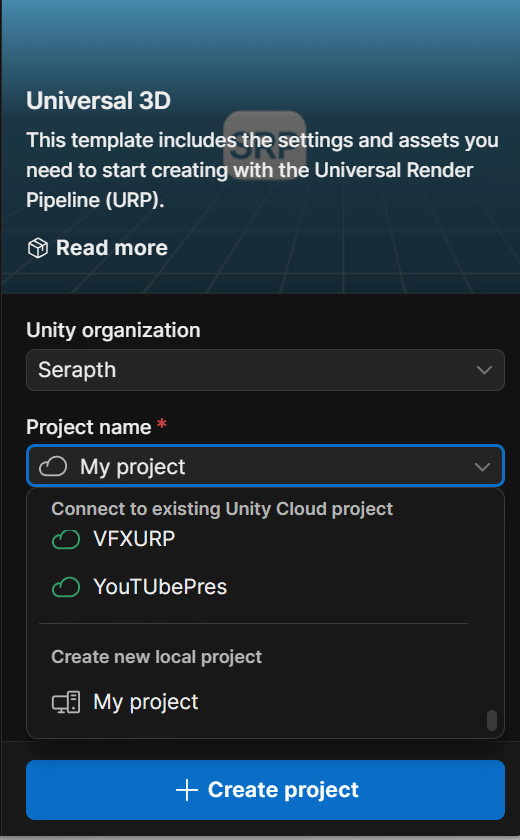The height and width of the screenshot is (840, 520).
Task: Click the plus icon on Create project button
Action: 187,790
